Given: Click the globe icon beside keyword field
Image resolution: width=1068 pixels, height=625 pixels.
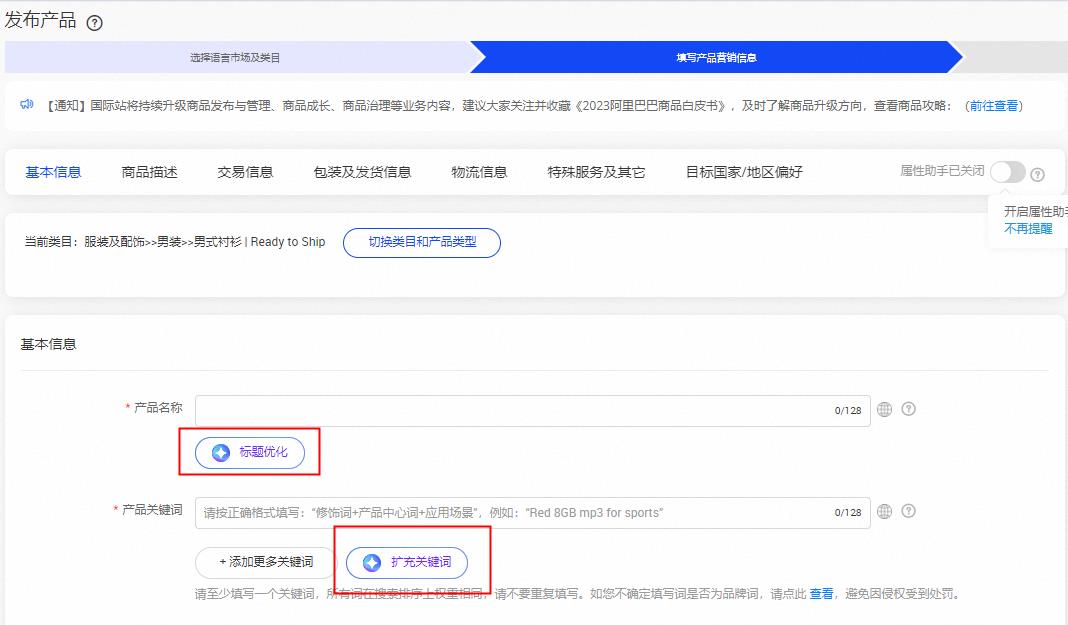Looking at the screenshot, I should click(x=884, y=511).
